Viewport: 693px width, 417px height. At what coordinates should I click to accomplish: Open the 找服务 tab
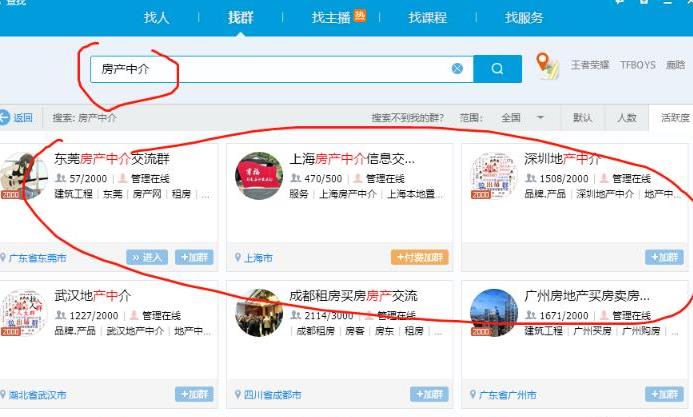524,18
